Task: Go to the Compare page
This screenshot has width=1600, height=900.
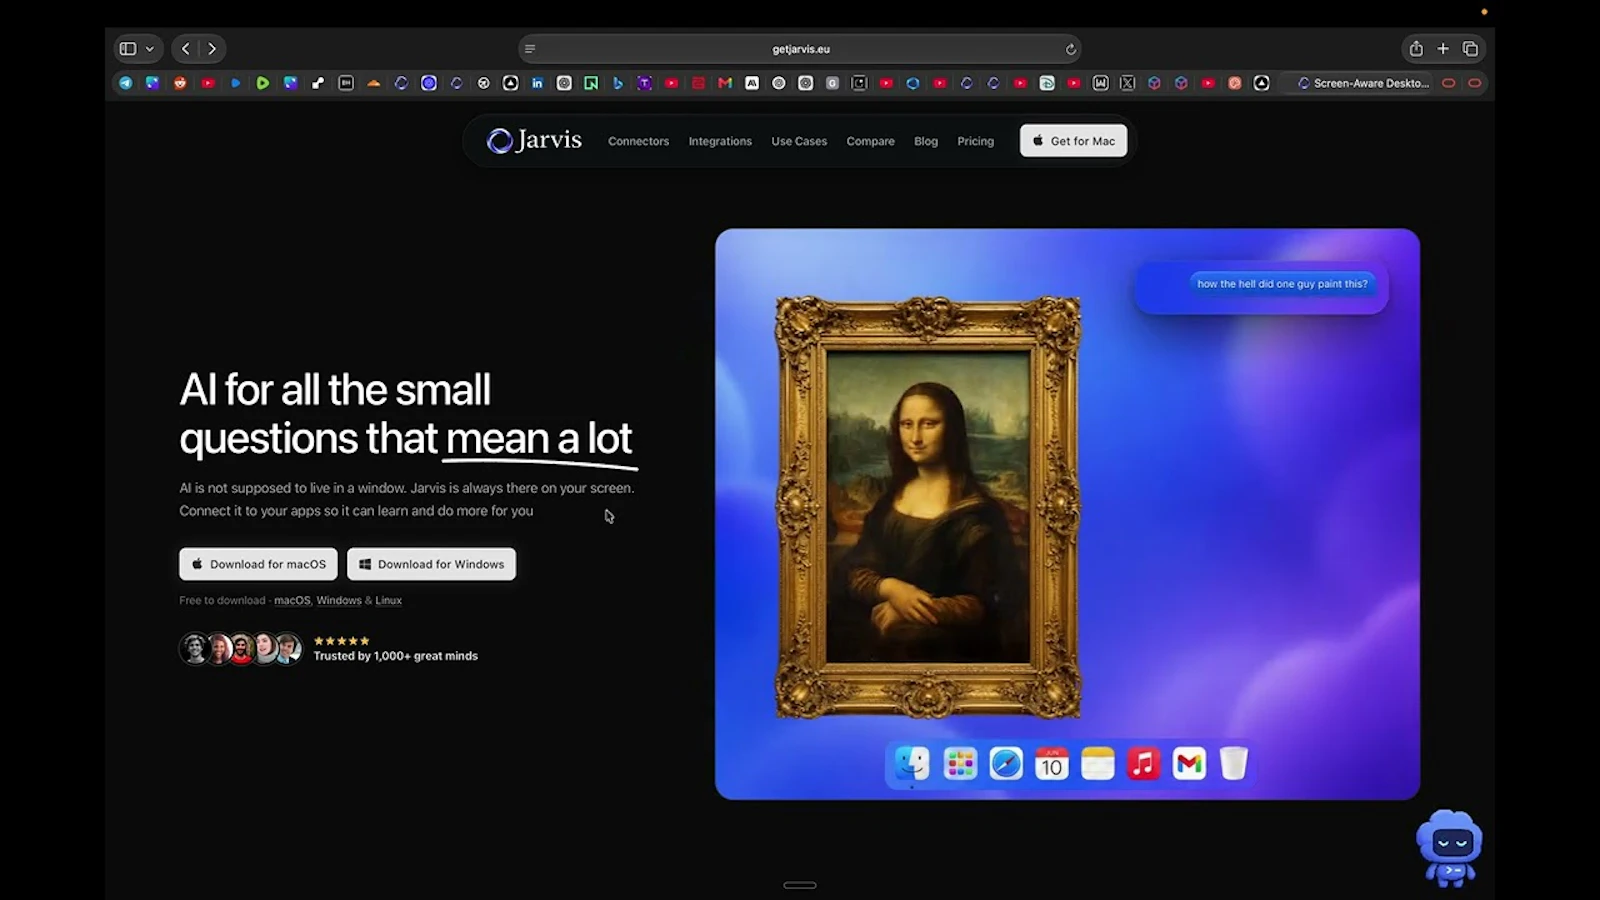Action: [870, 141]
